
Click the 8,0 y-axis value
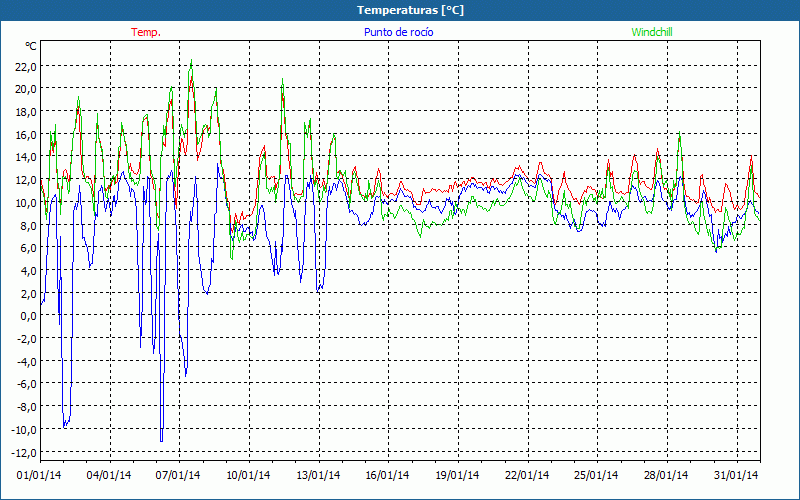(x=29, y=225)
